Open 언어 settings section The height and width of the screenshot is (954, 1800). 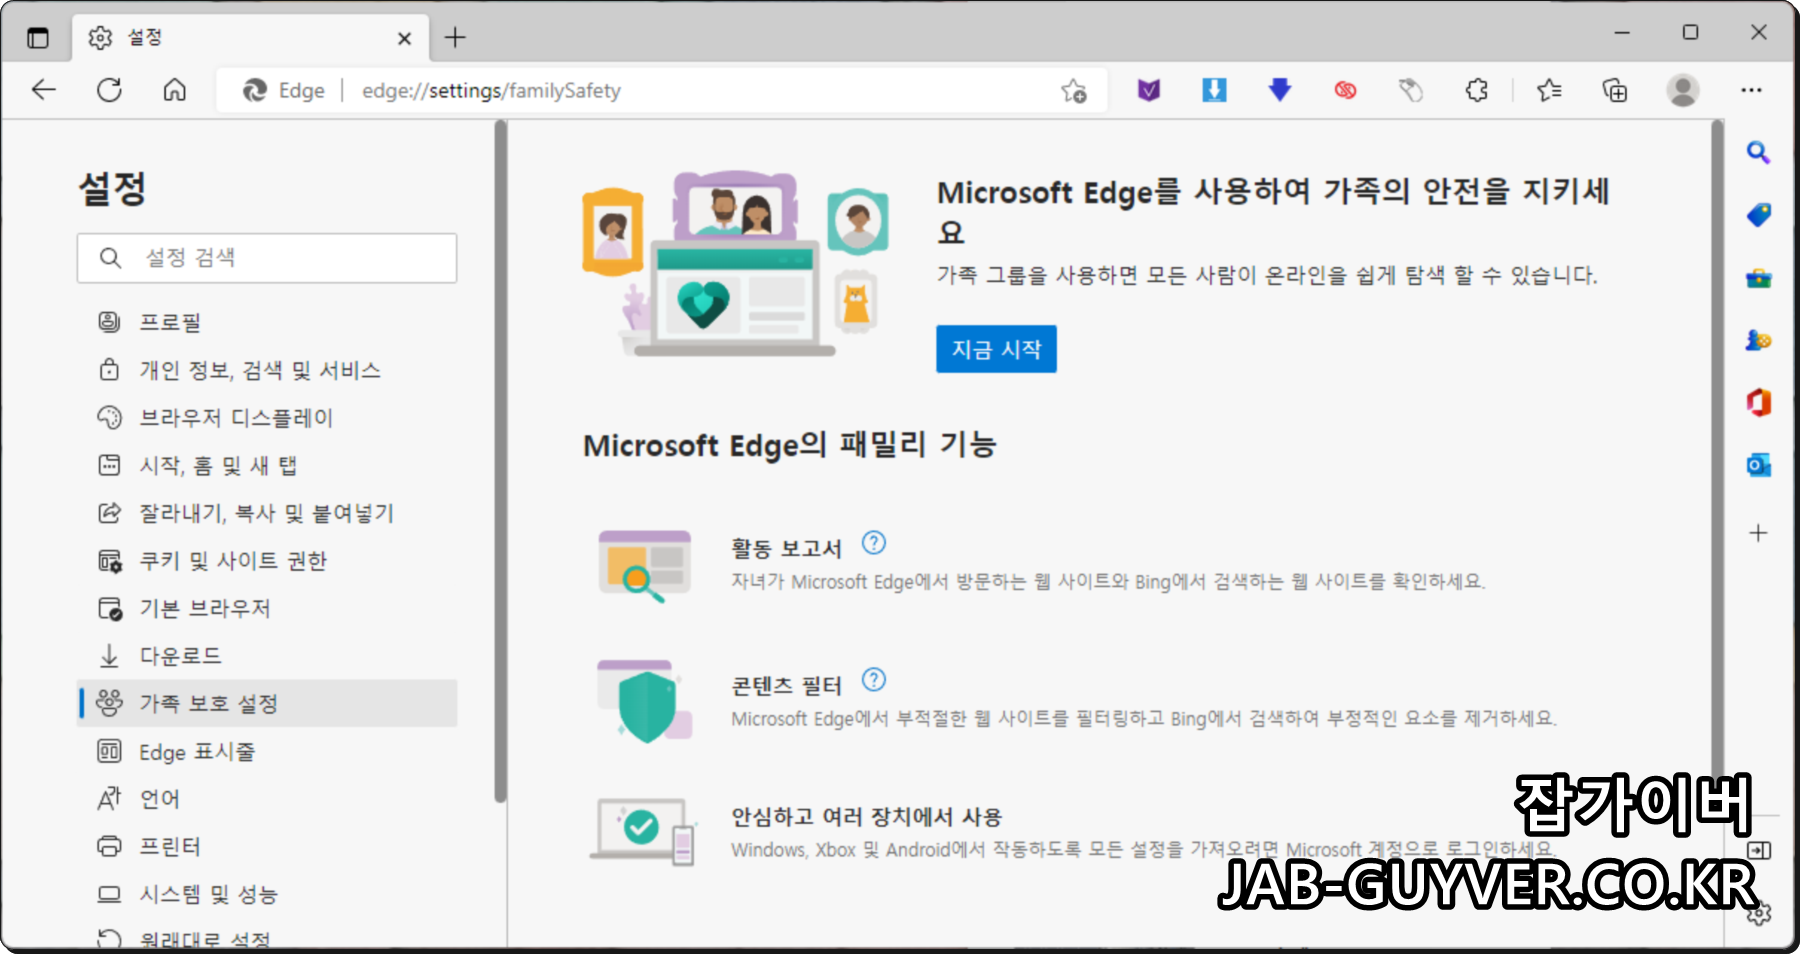coord(267,798)
